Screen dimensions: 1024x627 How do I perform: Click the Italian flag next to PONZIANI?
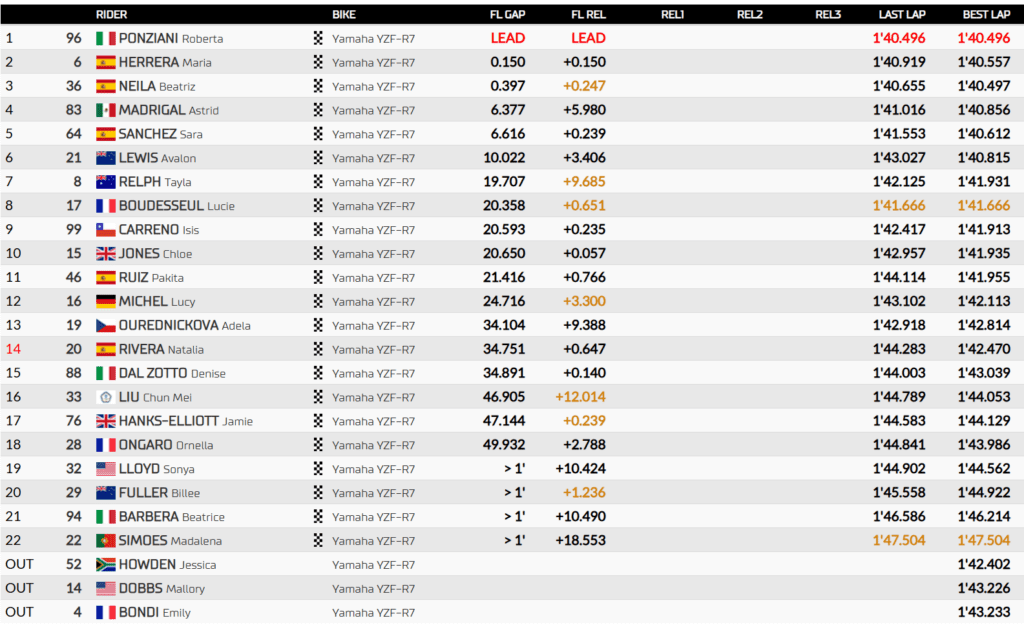[x=105, y=39]
